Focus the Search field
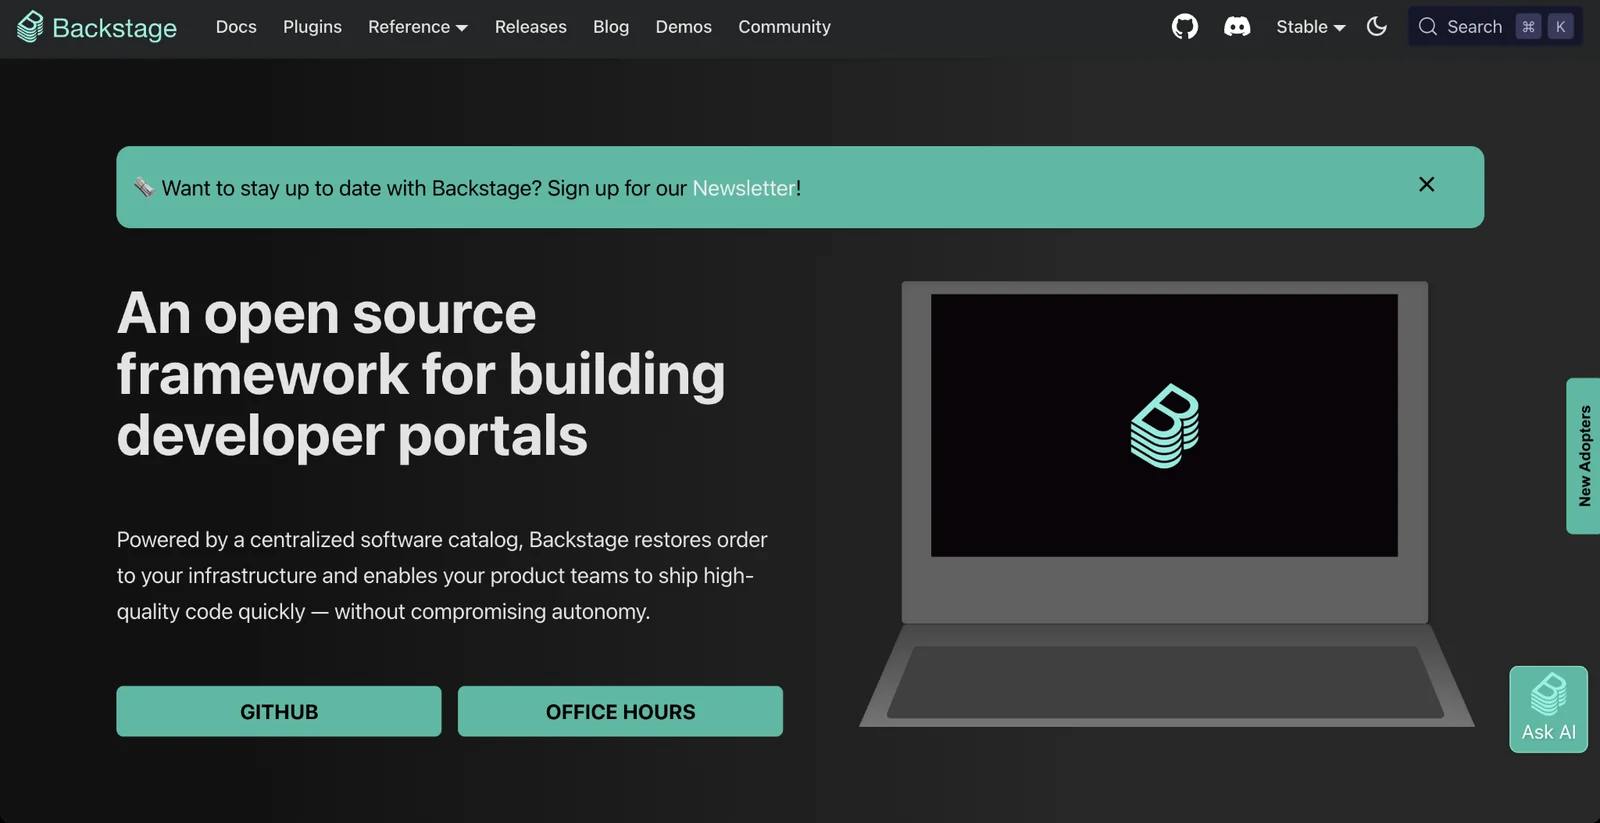 (x=1495, y=27)
